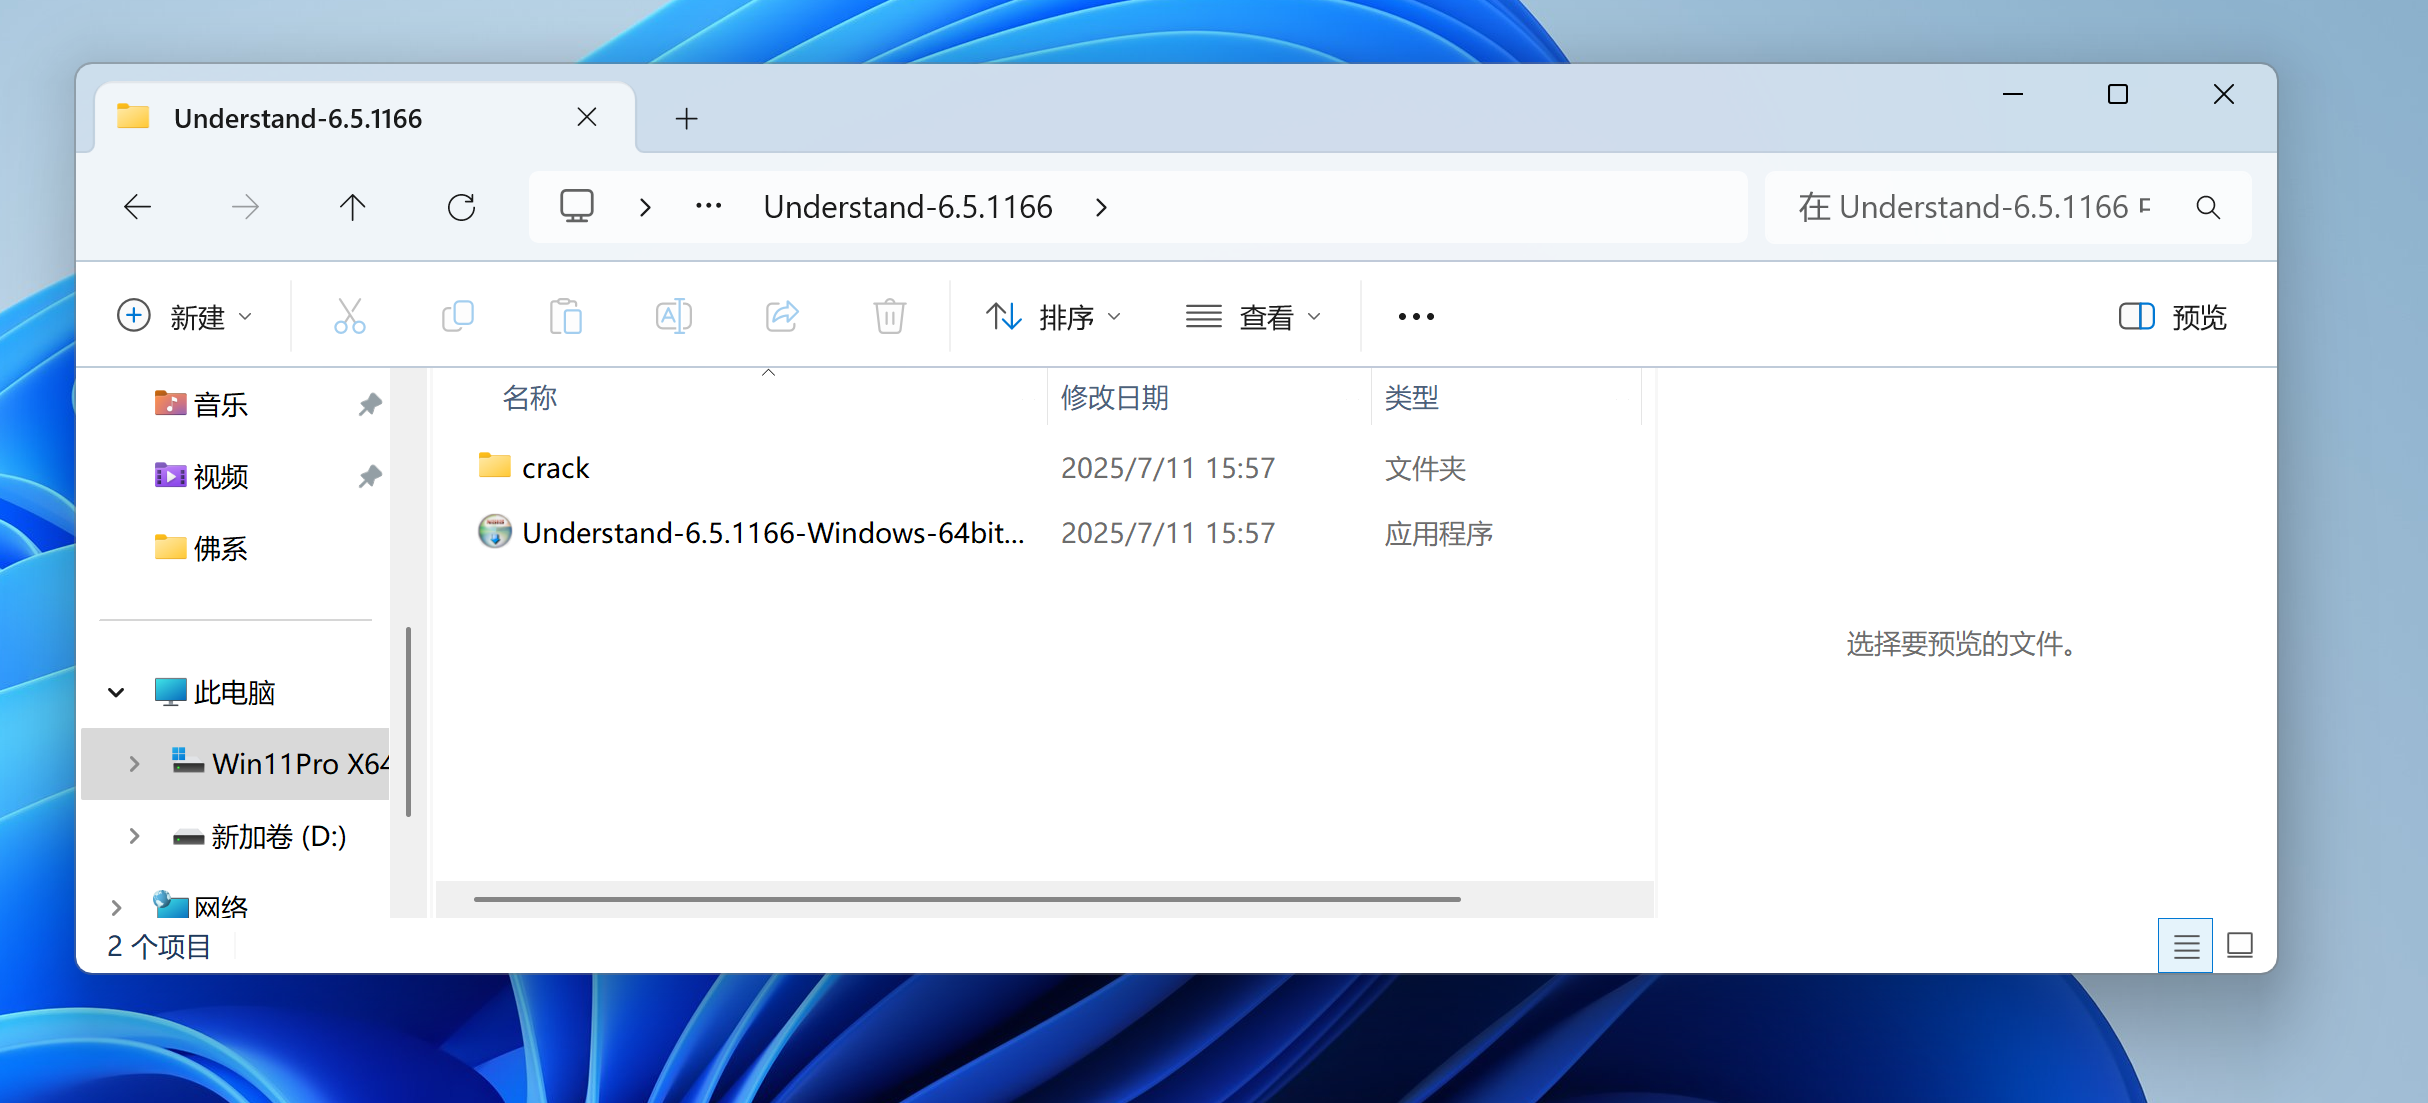The image size is (2428, 1103).
Task: Switch to large thumbnails view
Action: pos(2240,945)
